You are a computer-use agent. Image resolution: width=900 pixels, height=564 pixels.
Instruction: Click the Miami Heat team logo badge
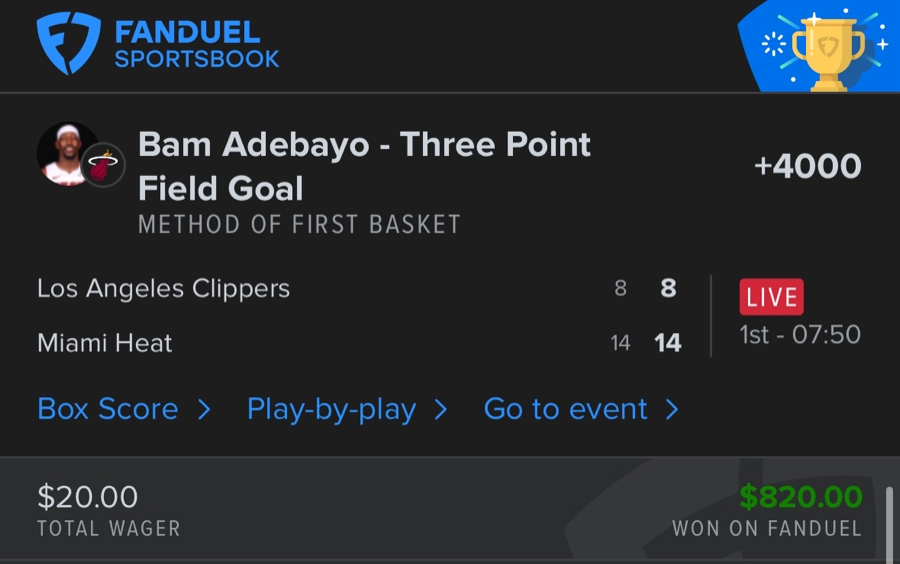[x=102, y=166]
